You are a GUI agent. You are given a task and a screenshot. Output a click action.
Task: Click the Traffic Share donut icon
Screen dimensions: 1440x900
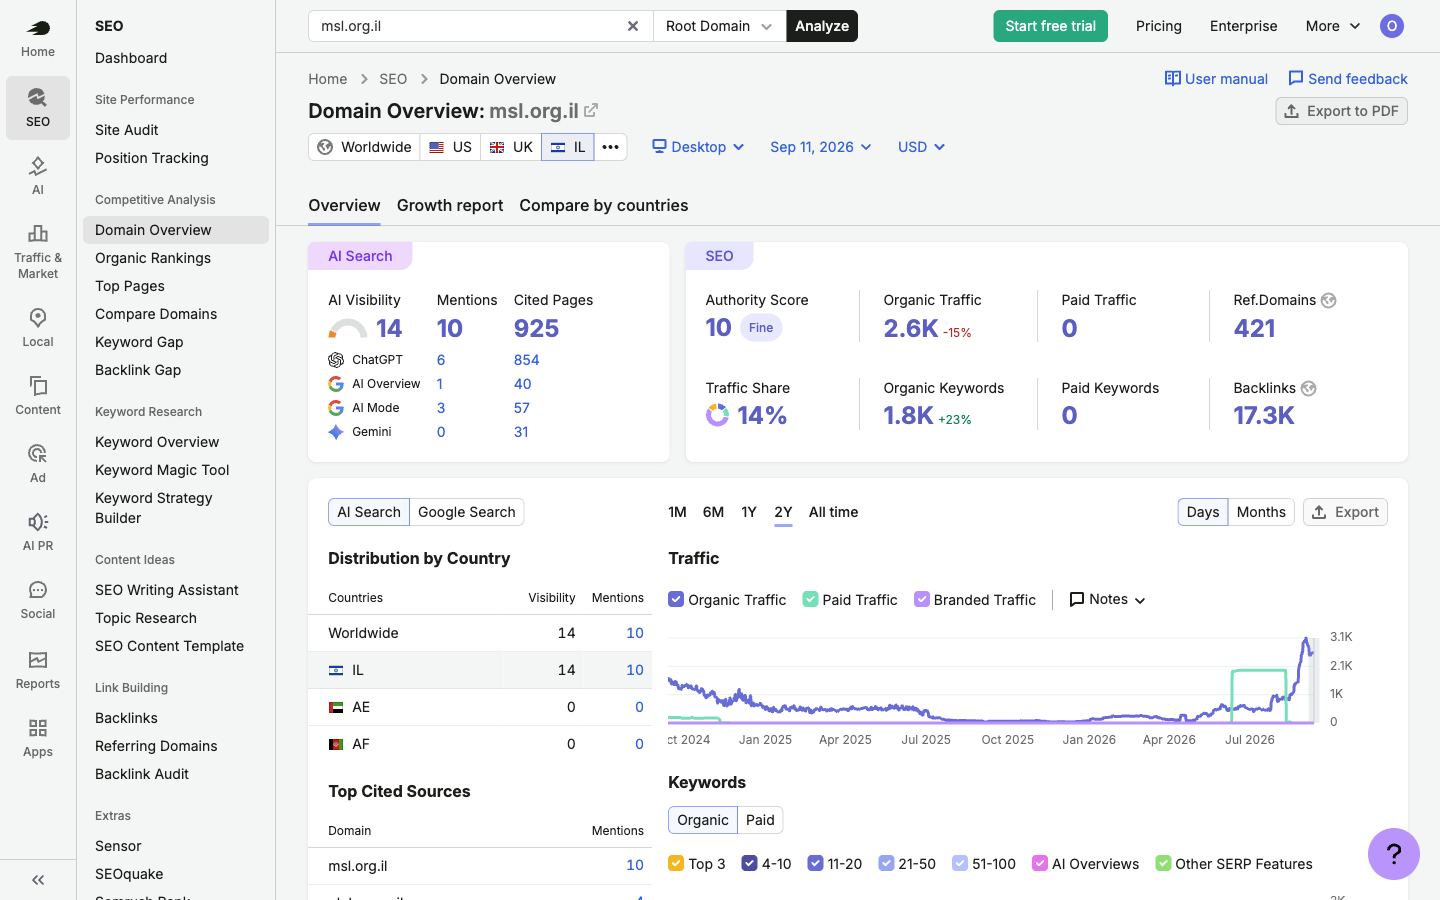pos(717,415)
